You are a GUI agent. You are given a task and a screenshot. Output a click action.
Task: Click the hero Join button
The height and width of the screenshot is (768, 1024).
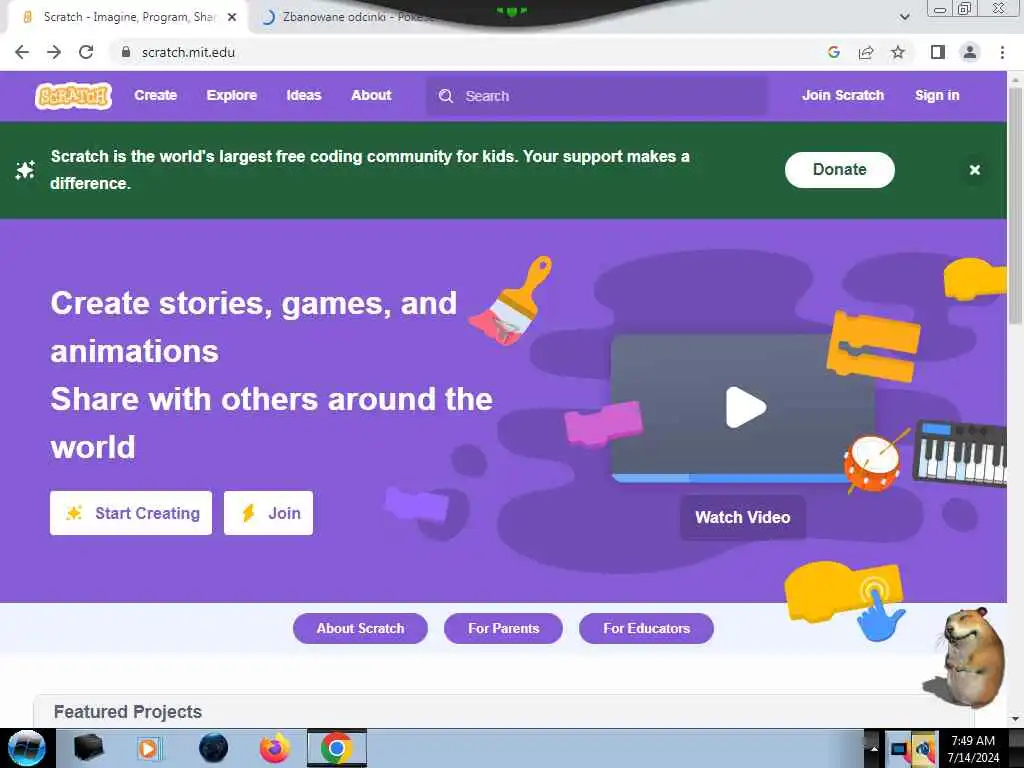pos(268,513)
